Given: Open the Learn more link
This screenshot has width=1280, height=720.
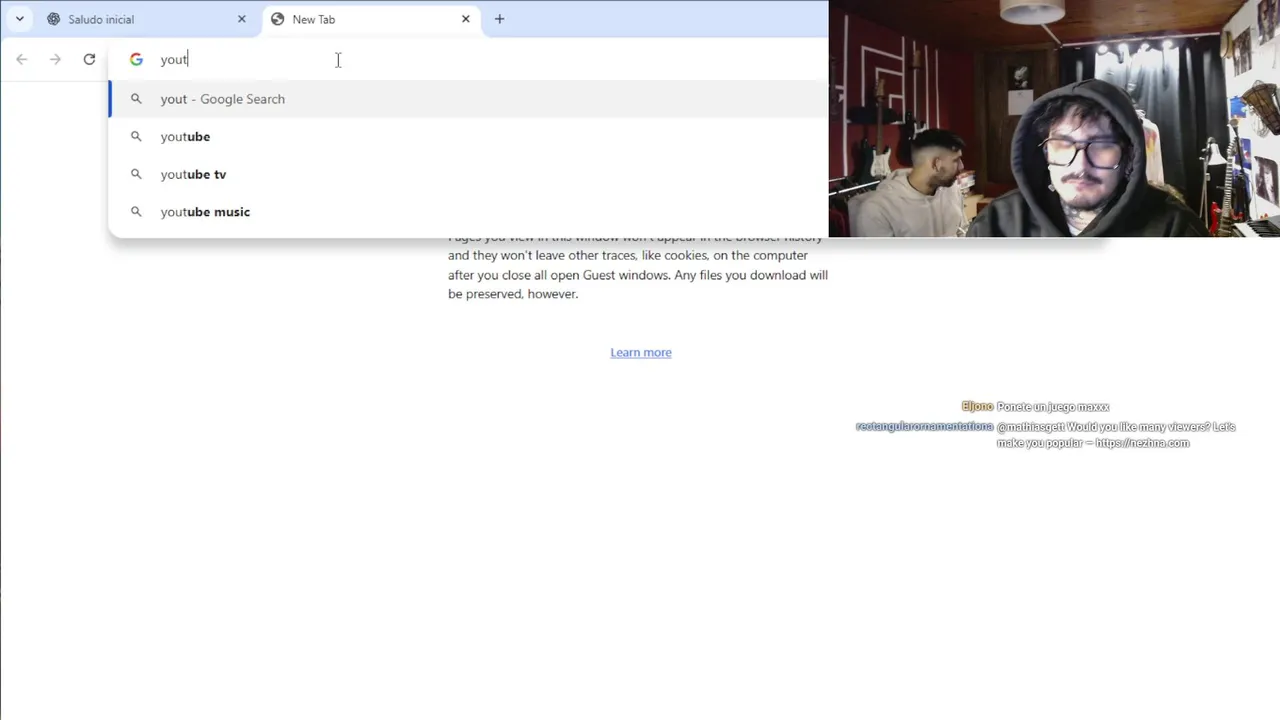Looking at the screenshot, I should 641,352.
